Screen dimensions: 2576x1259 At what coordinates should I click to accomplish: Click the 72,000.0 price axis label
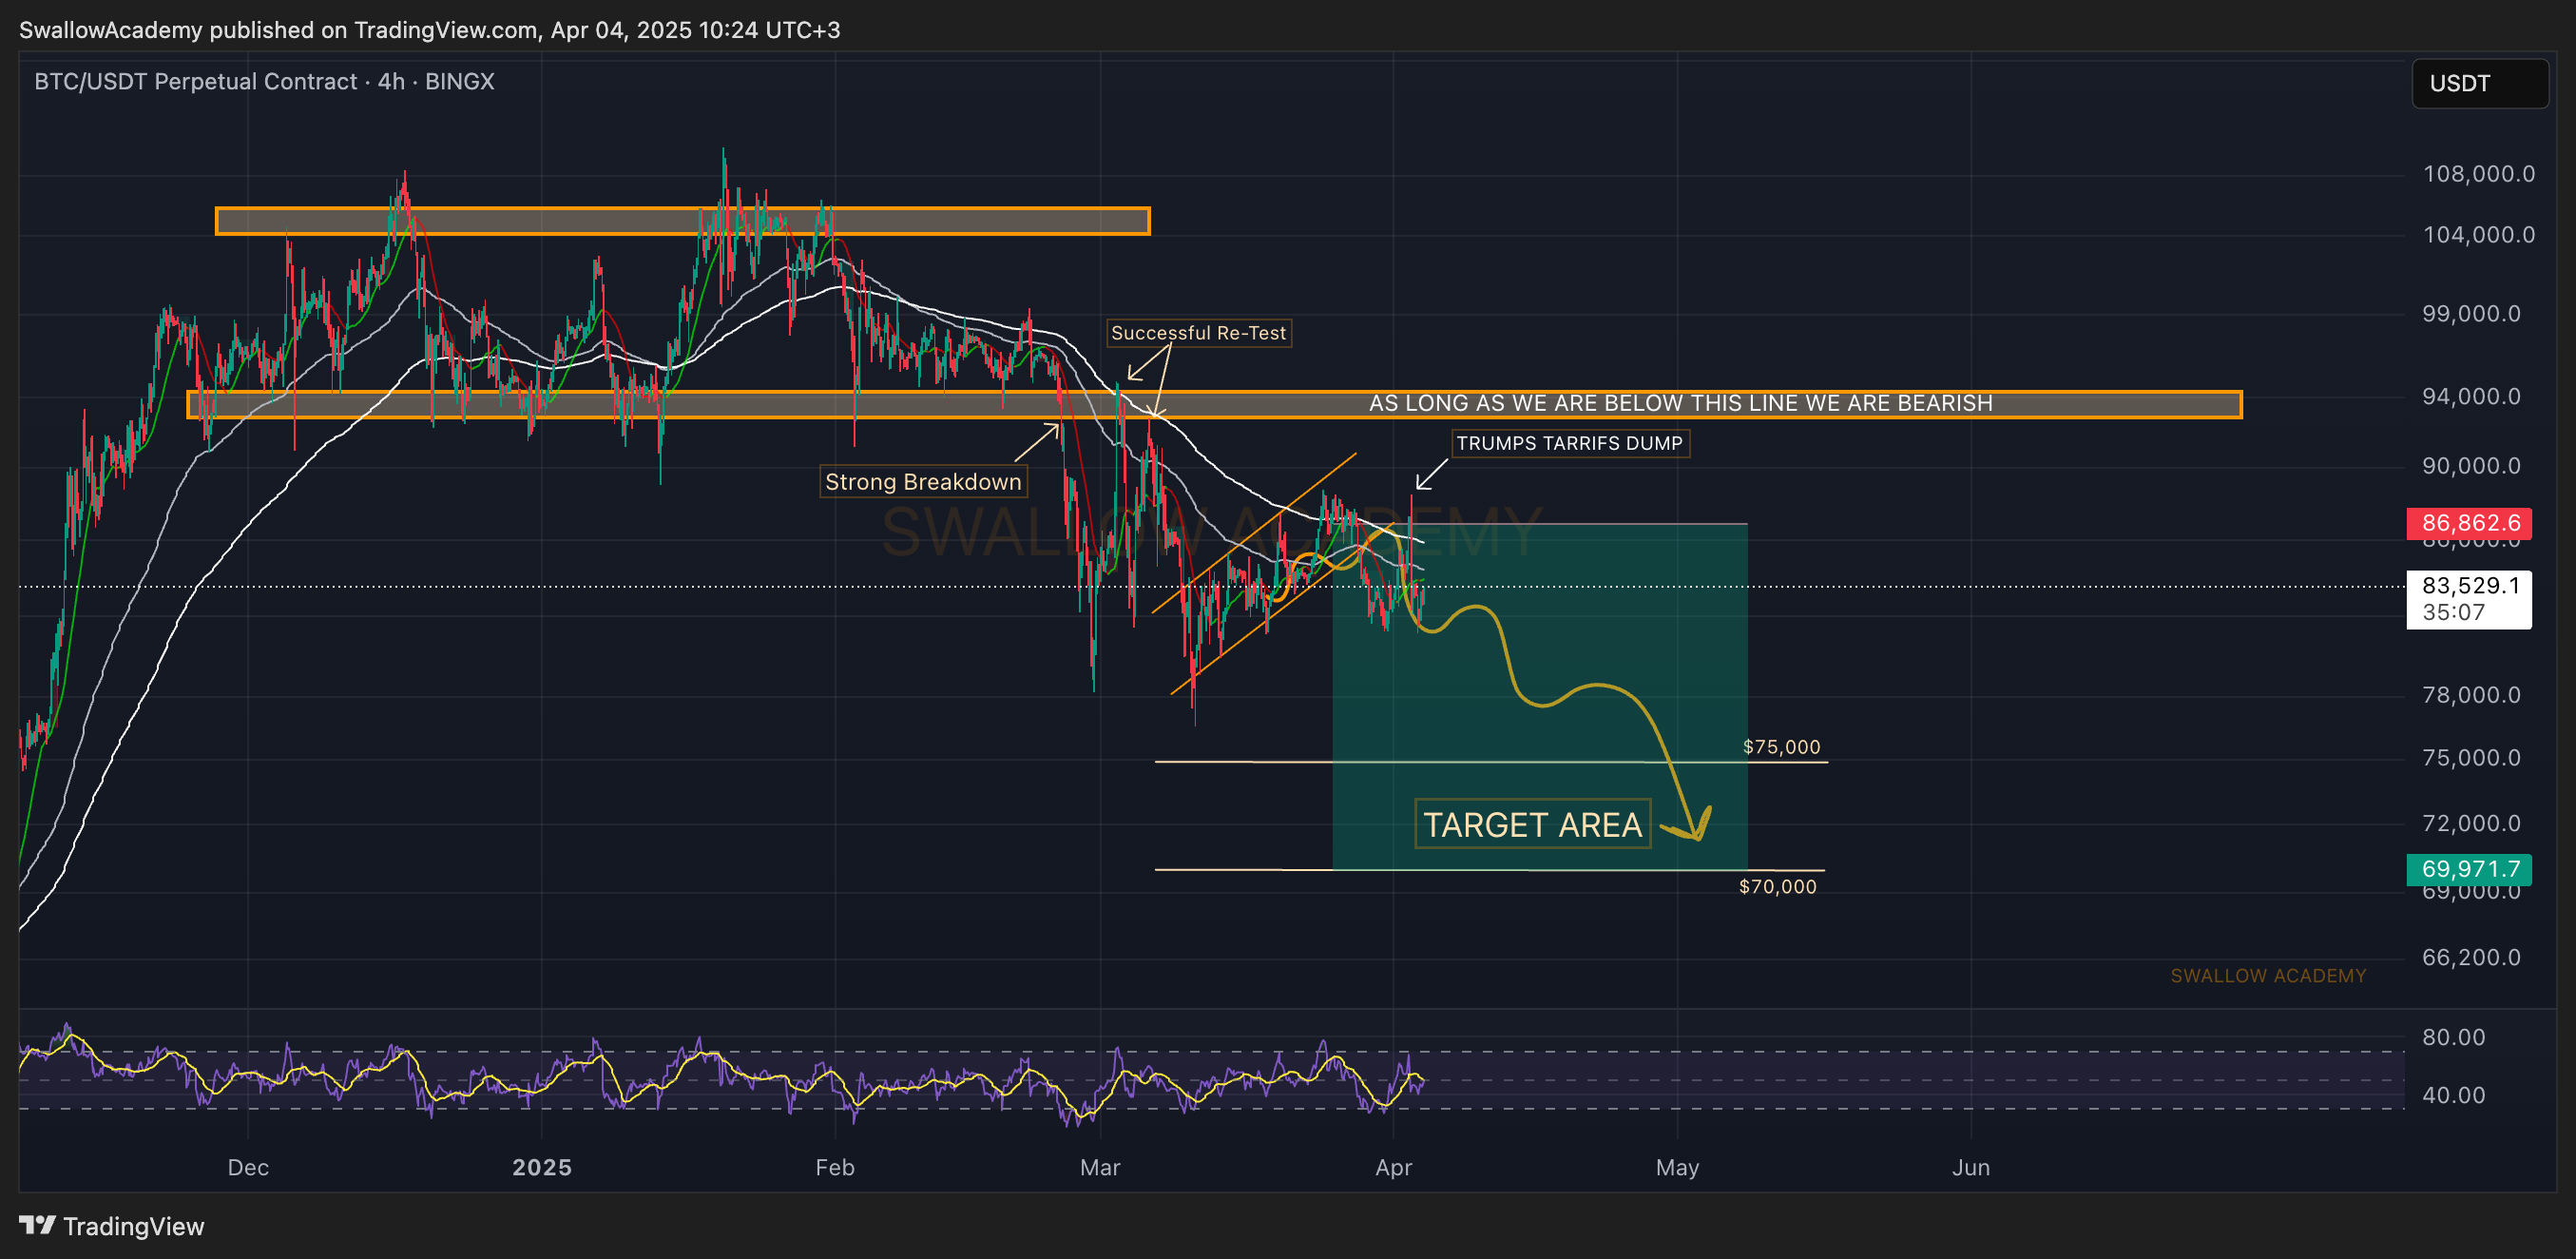click(2471, 824)
